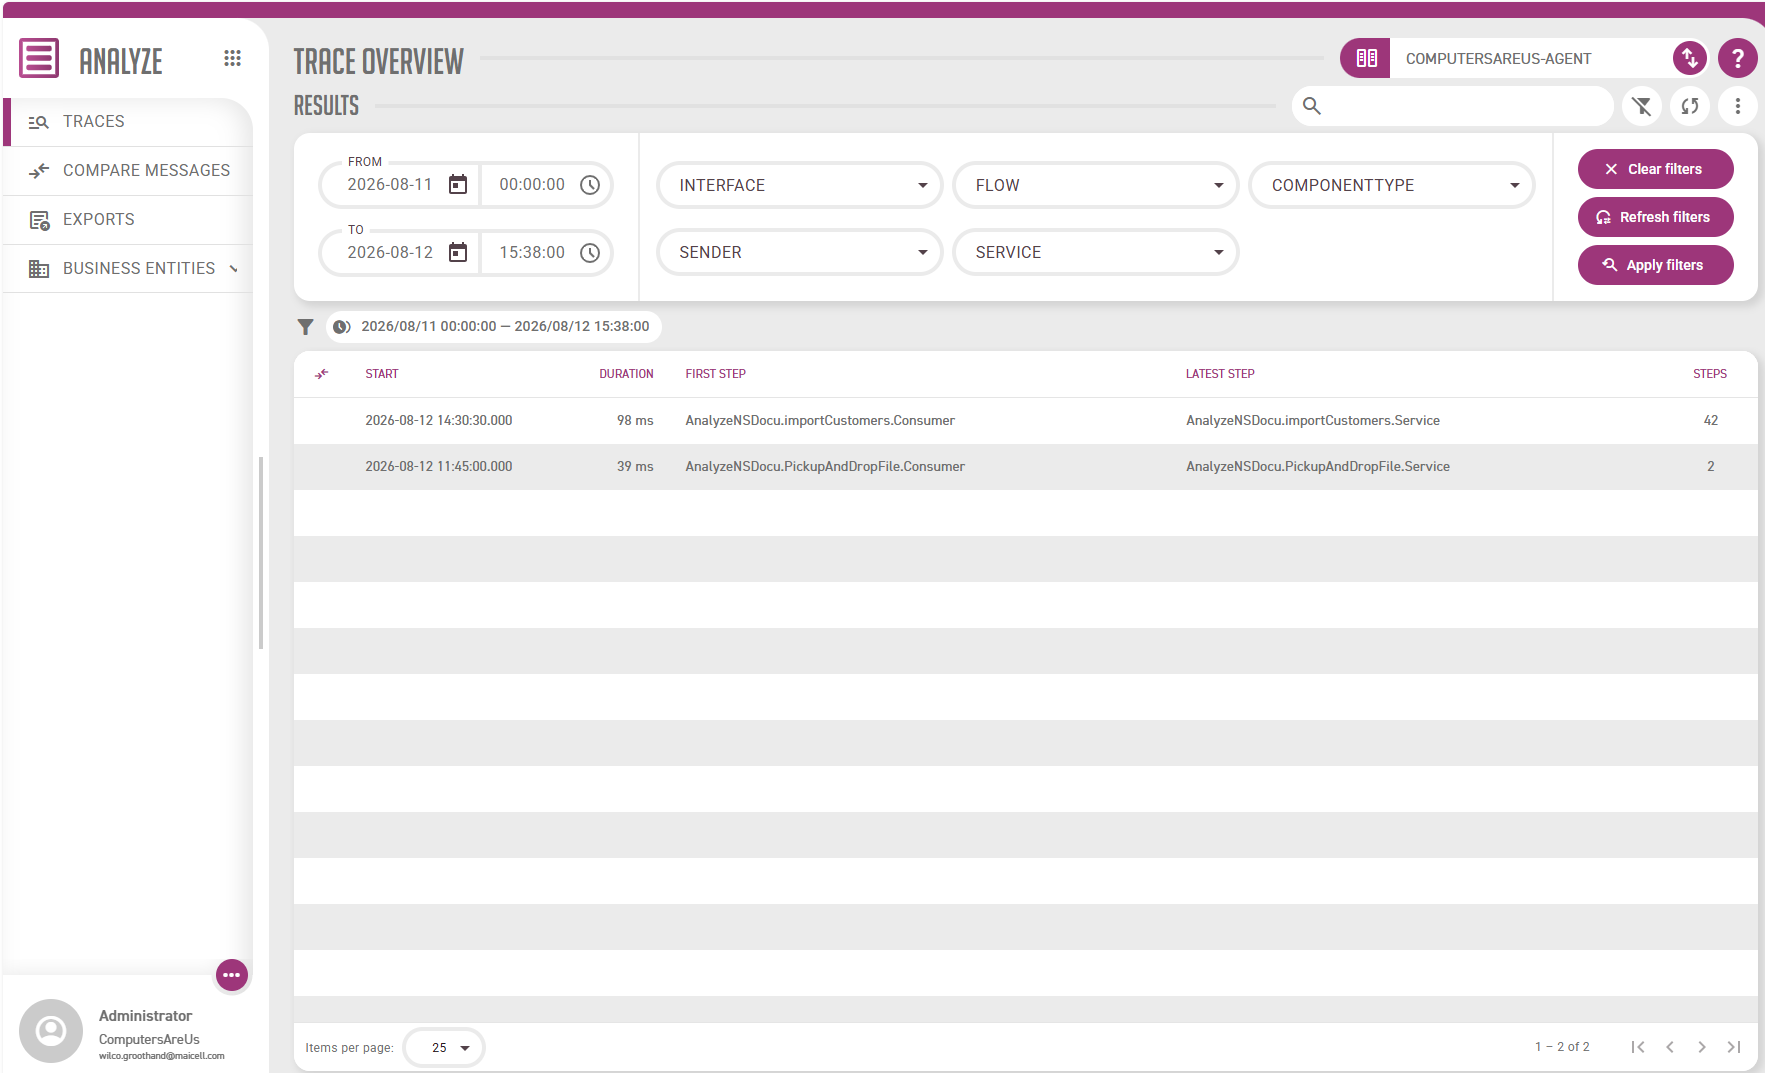Click the purple ellipsis button above the profile
The height and width of the screenshot is (1073, 1765).
(x=232, y=975)
